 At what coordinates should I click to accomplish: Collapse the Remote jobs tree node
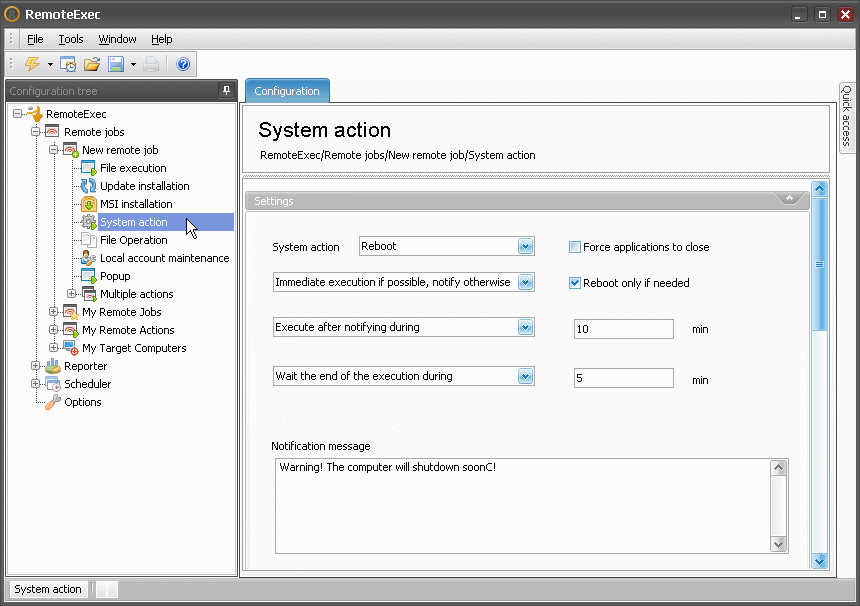tap(36, 132)
